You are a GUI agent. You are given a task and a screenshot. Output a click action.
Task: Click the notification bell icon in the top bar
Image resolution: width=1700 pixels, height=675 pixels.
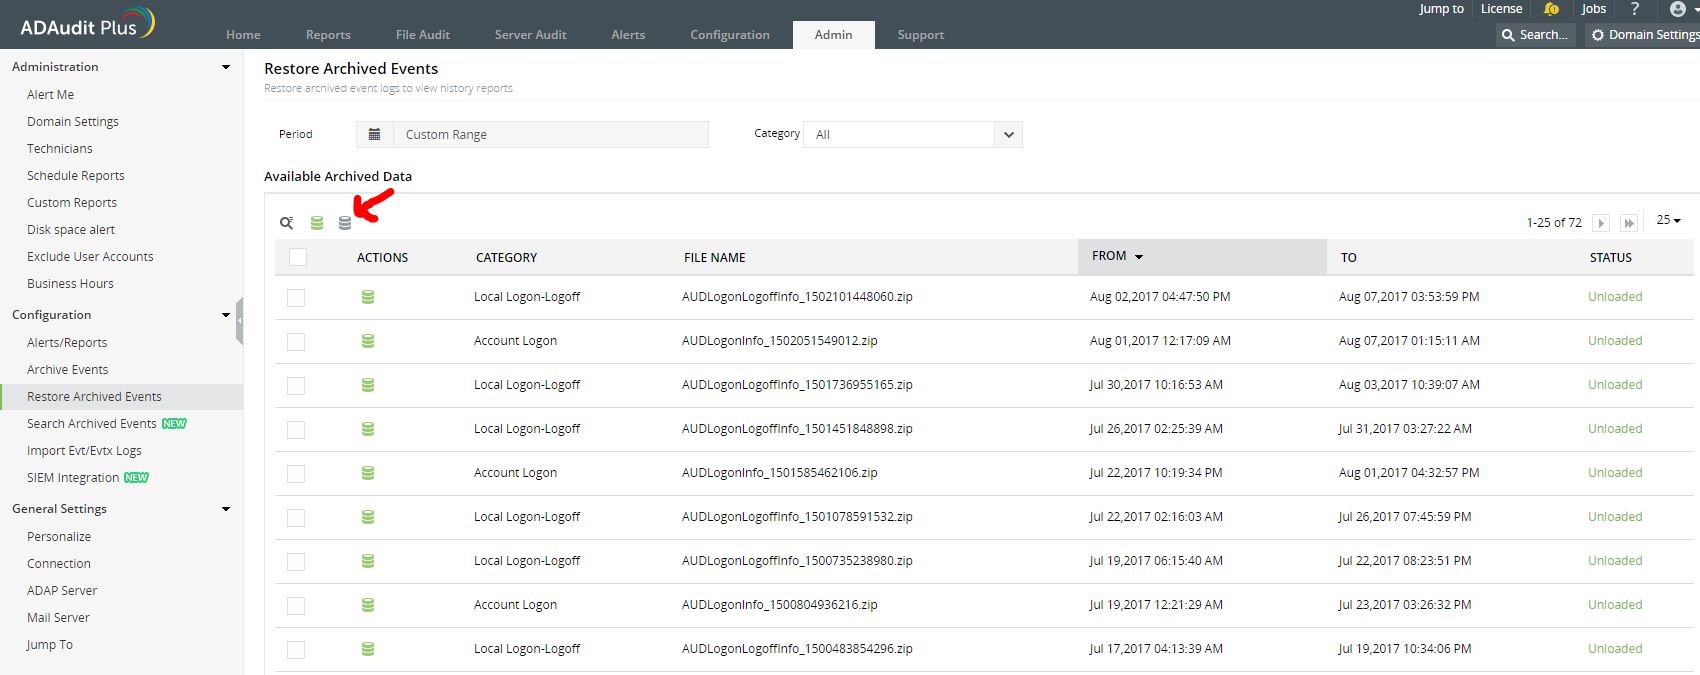click(x=1551, y=9)
